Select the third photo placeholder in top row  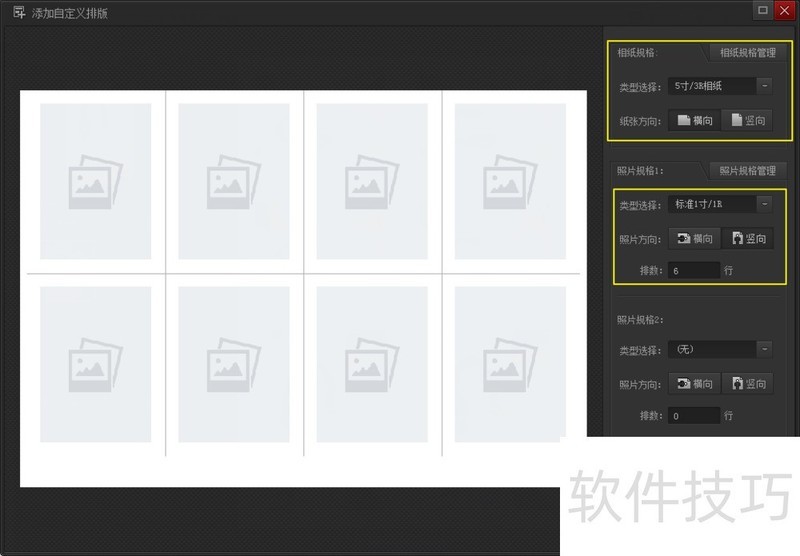click(x=372, y=182)
